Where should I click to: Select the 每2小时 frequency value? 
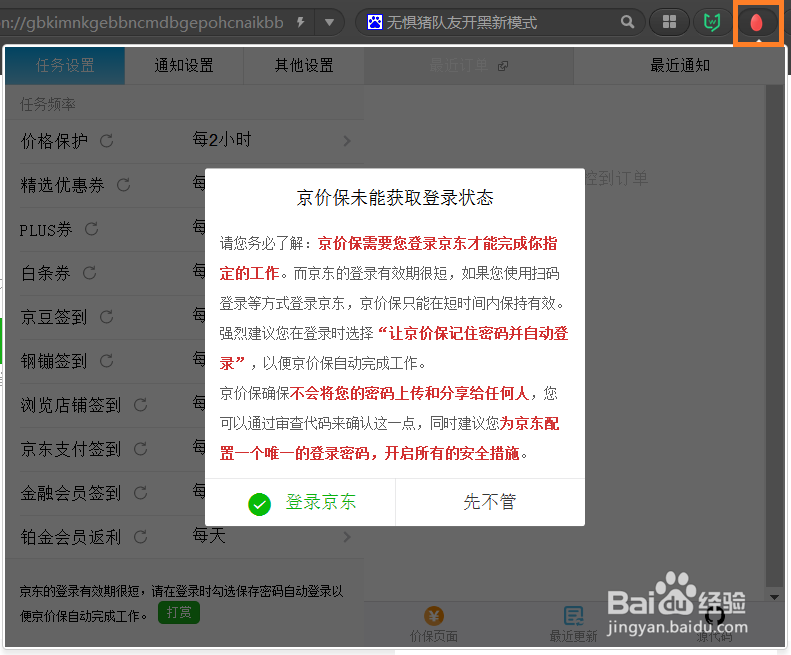[222, 139]
